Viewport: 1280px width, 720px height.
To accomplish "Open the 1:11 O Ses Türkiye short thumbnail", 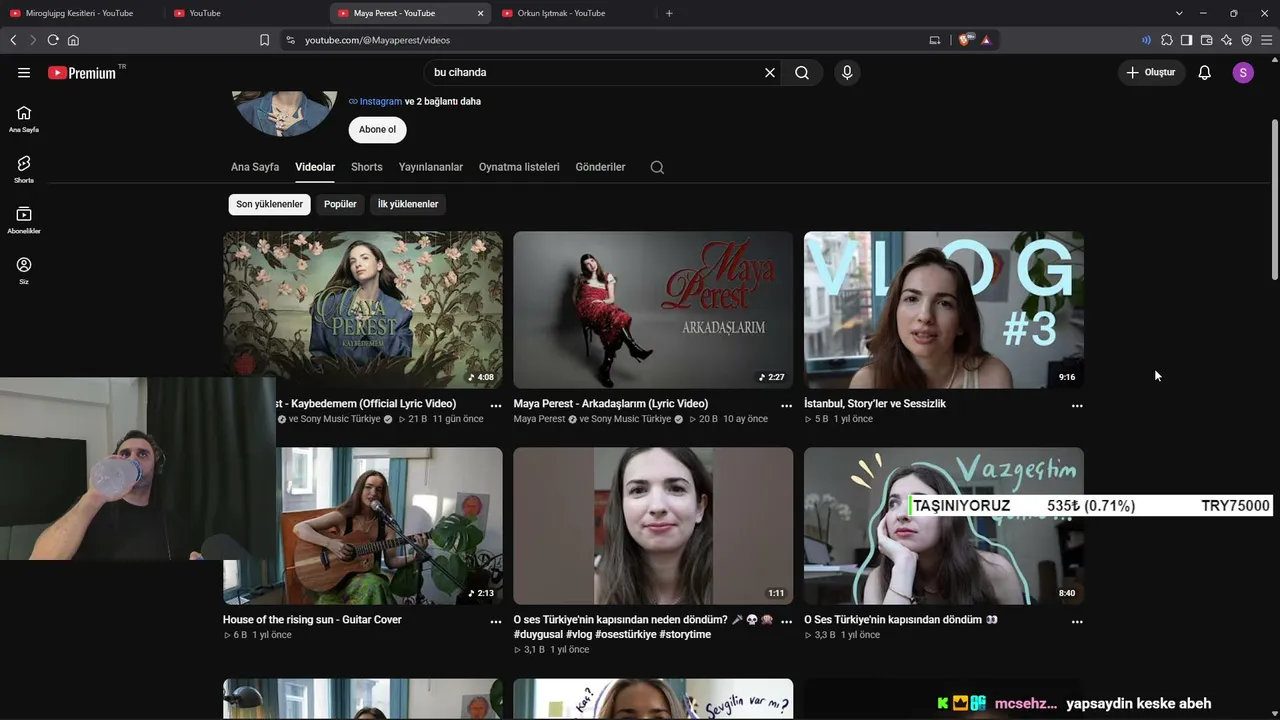I will [653, 526].
